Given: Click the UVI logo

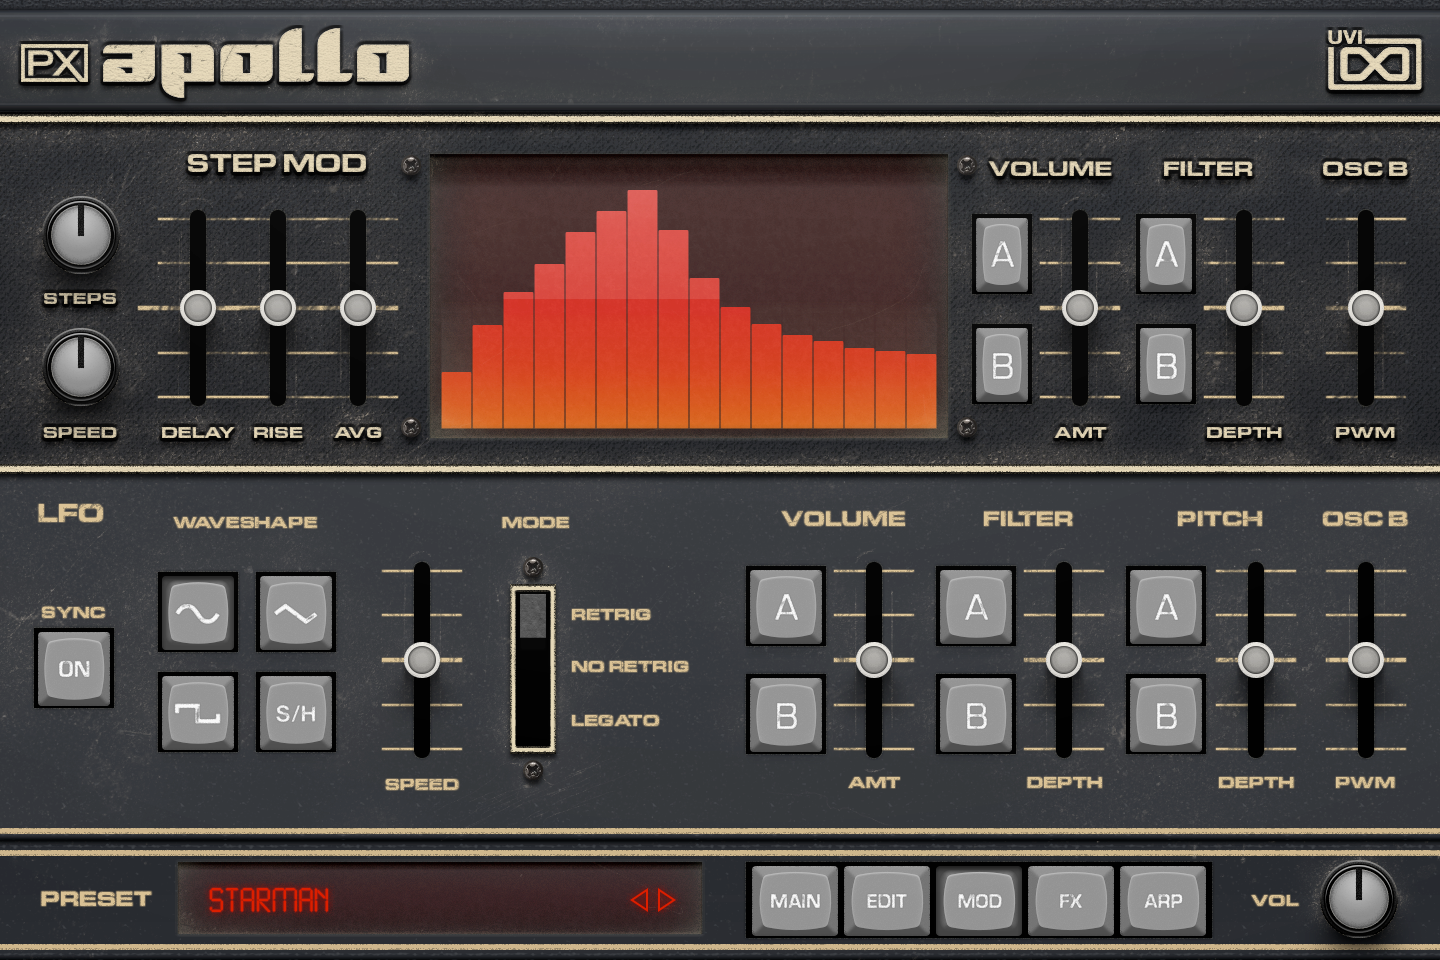Looking at the screenshot, I should click(x=1374, y=62).
